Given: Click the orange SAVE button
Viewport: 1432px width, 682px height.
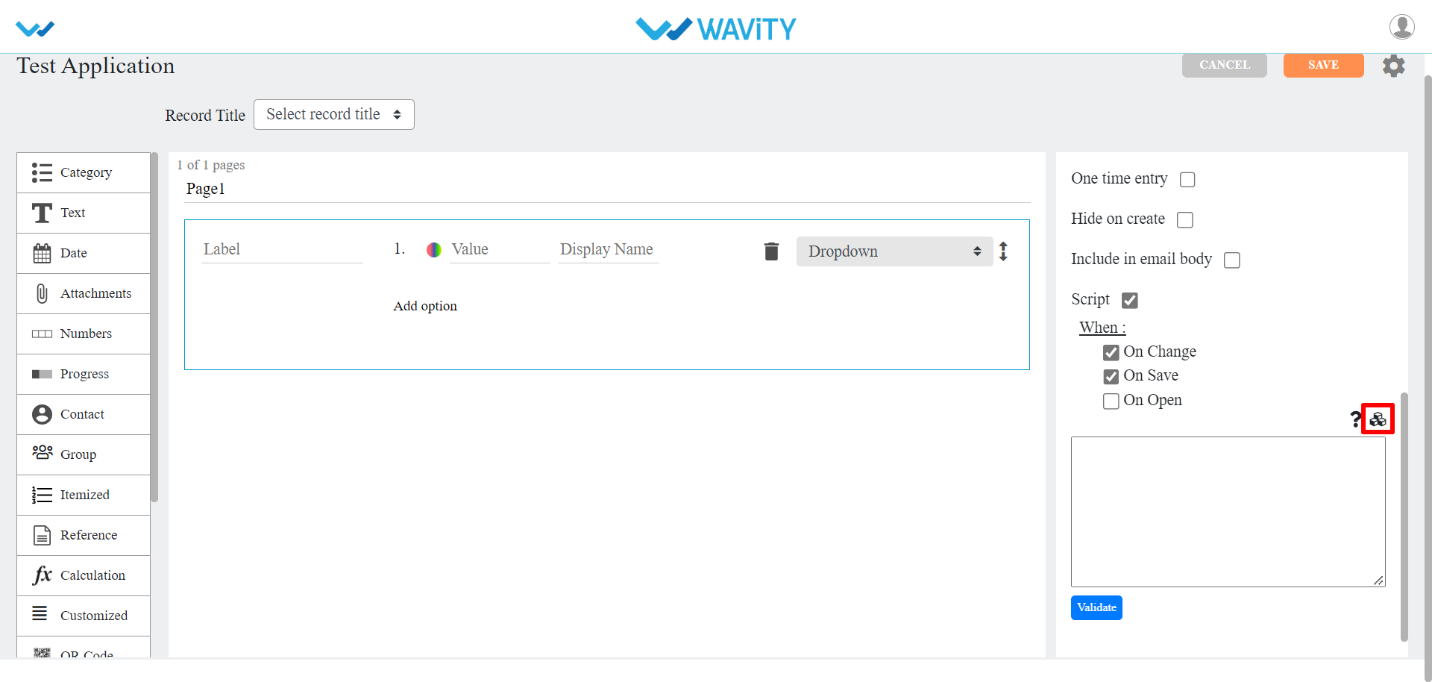Looking at the screenshot, I should tap(1323, 65).
